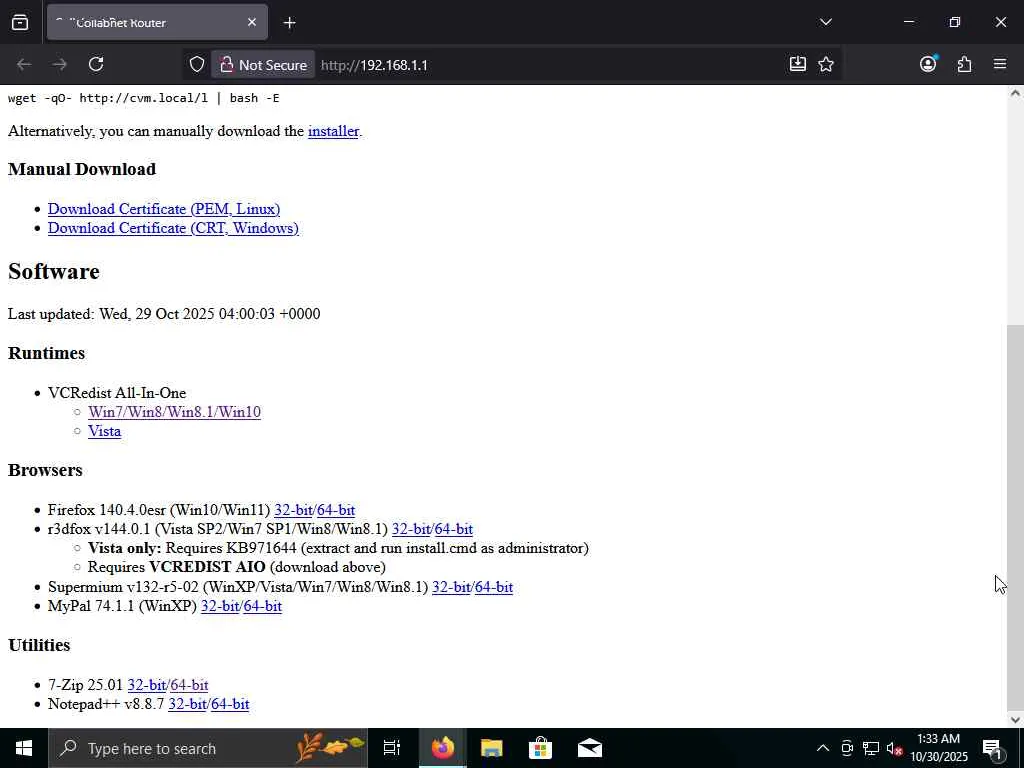The image size is (1024, 768).
Task: Download Certificate (PEM, Linux)
Action: 164,209
